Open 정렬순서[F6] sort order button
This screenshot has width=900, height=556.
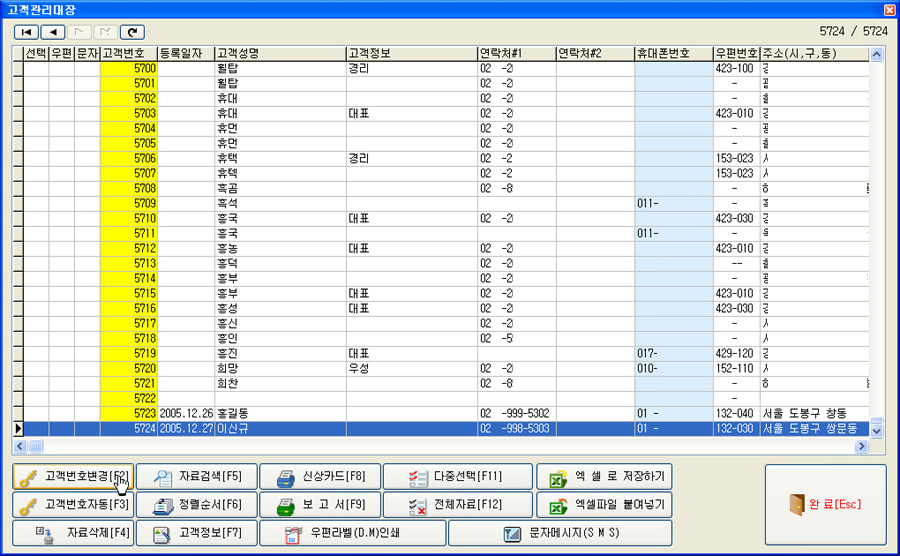(x=197, y=505)
